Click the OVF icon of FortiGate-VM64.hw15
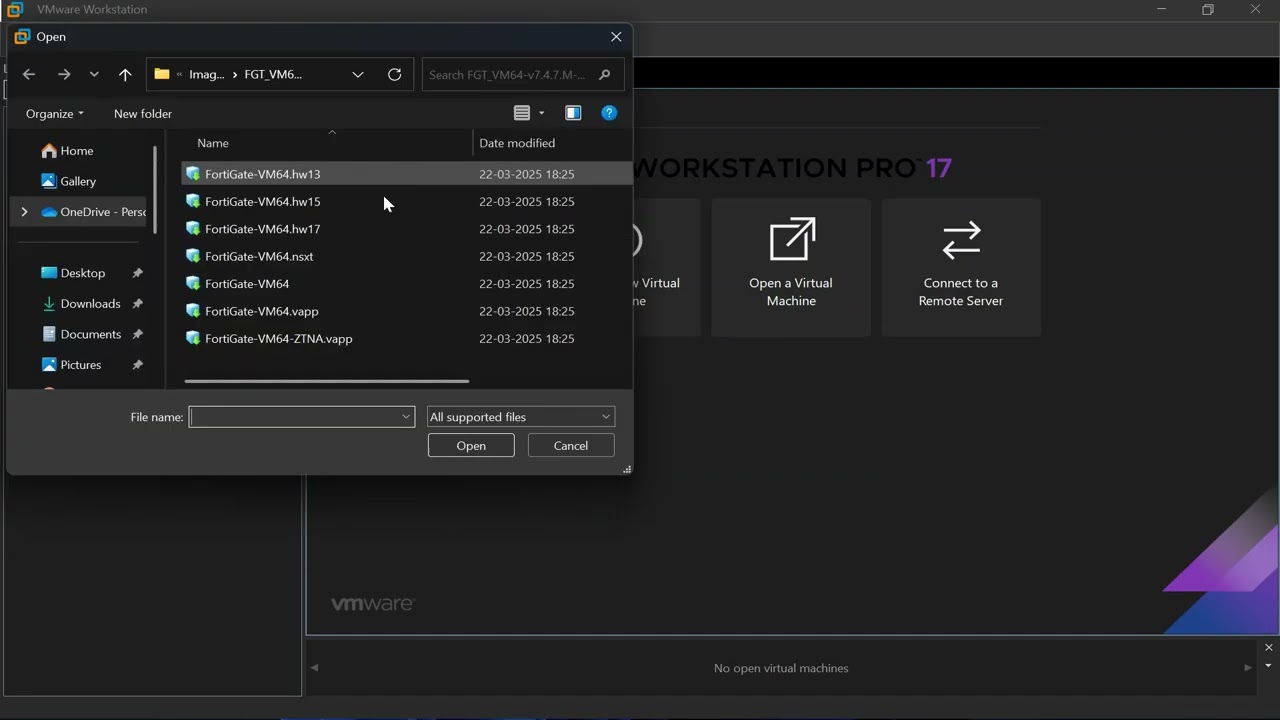The image size is (1280, 720). pos(193,201)
